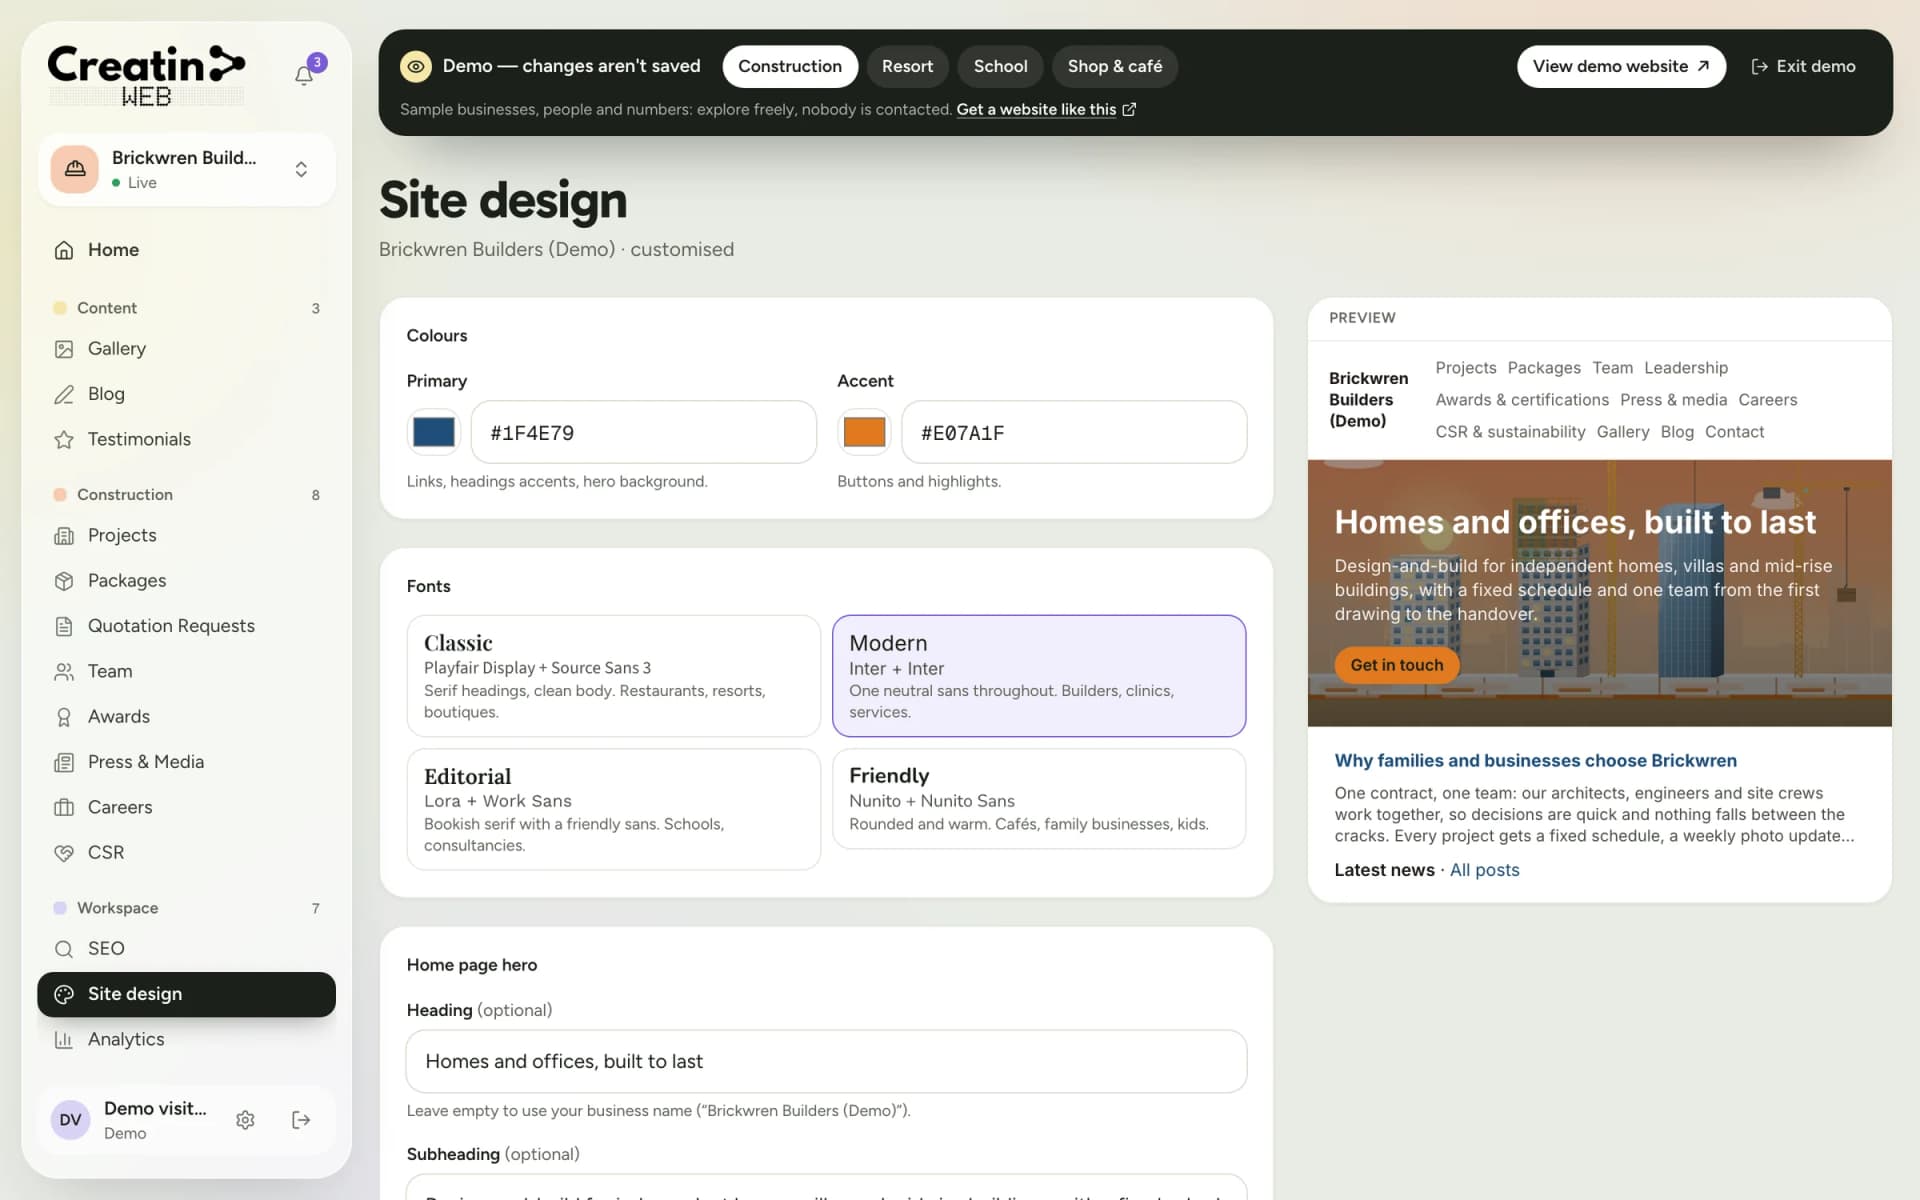Click the Home house icon in sidebar
This screenshot has height=1200, width=1920.
click(x=64, y=250)
